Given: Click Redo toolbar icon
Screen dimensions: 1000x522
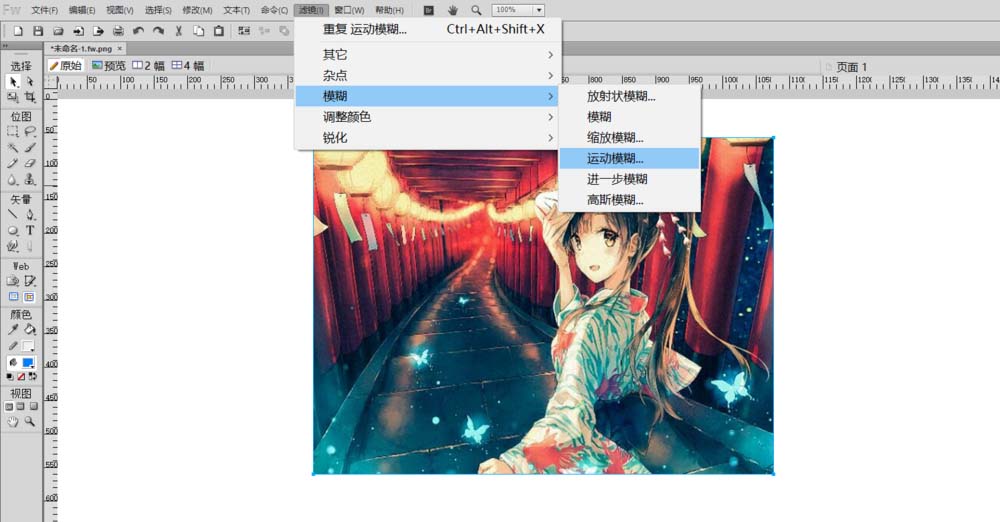Looking at the screenshot, I should click(158, 31).
